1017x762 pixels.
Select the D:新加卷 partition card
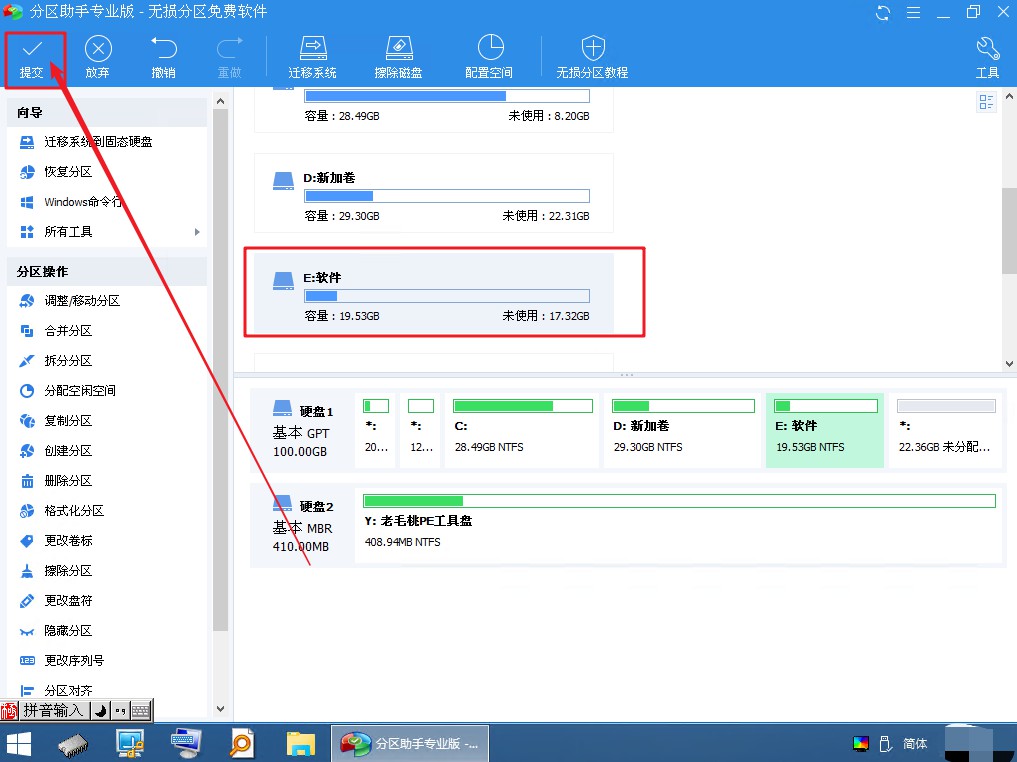point(434,193)
